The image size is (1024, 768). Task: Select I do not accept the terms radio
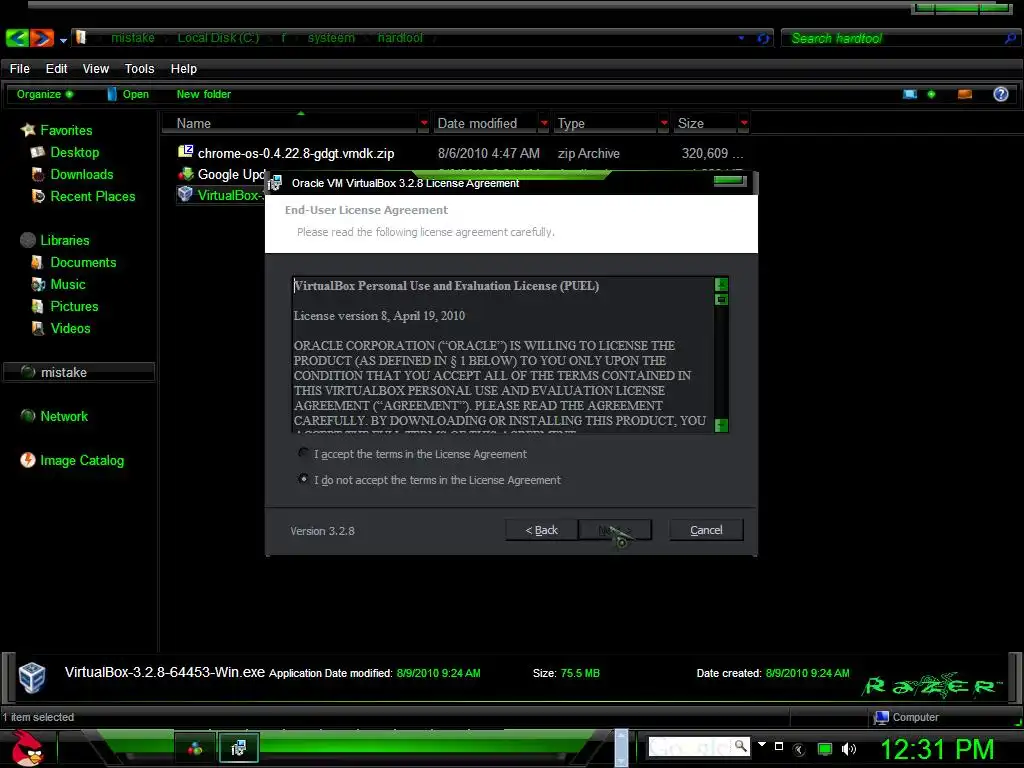coord(303,479)
